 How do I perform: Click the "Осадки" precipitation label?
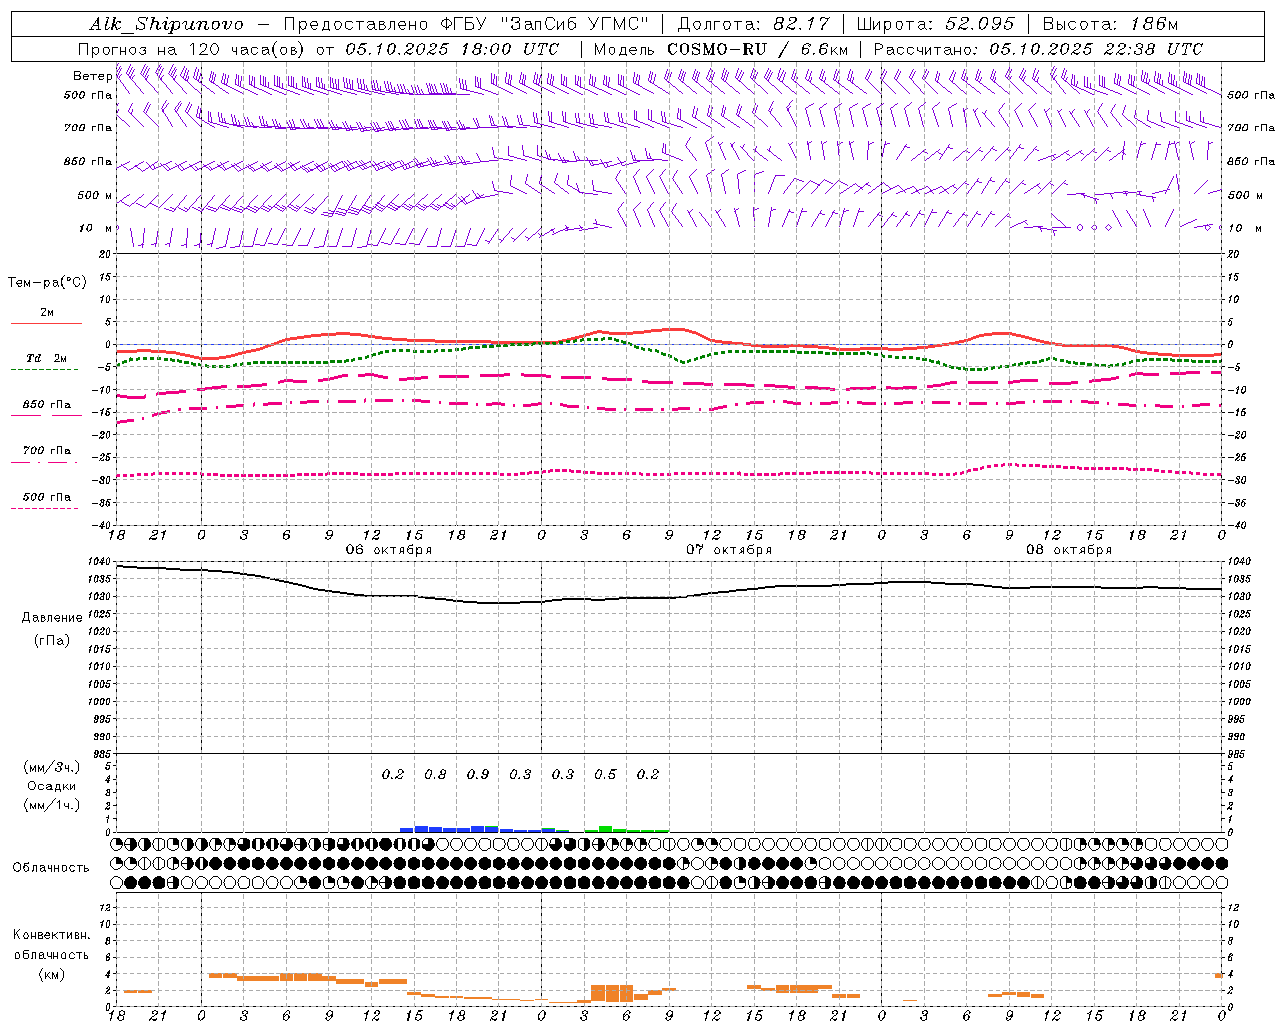pyautogui.click(x=52, y=786)
